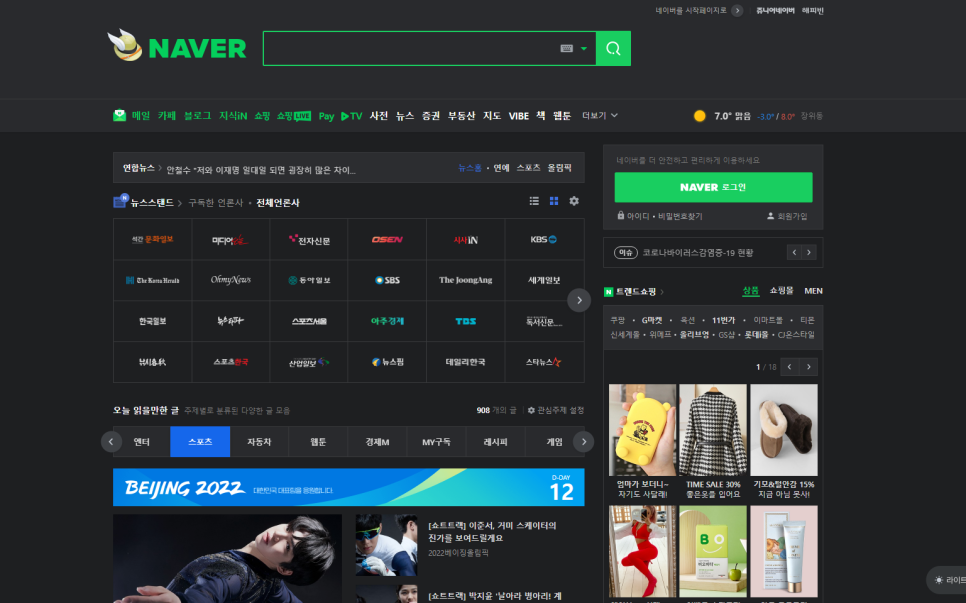This screenshot has width=966, height=603.
Task: Select the 스포츠 topic tab
Action: coord(200,442)
